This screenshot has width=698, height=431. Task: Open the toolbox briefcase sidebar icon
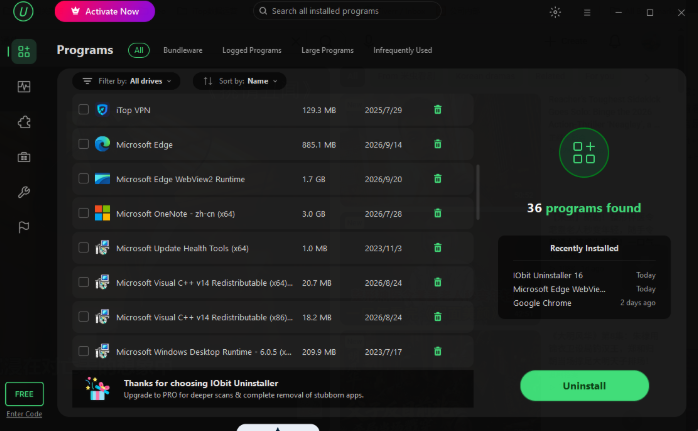[24, 157]
